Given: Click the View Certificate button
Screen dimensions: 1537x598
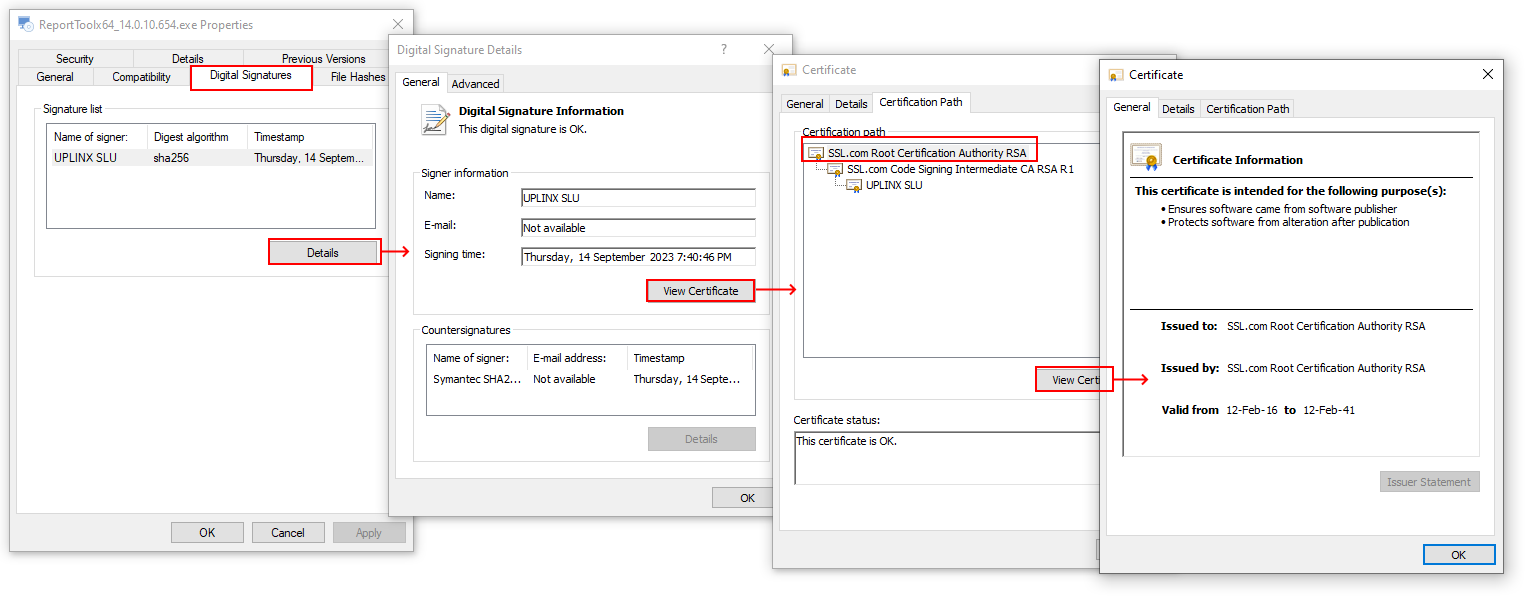Looking at the screenshot, I should point(700,291).
